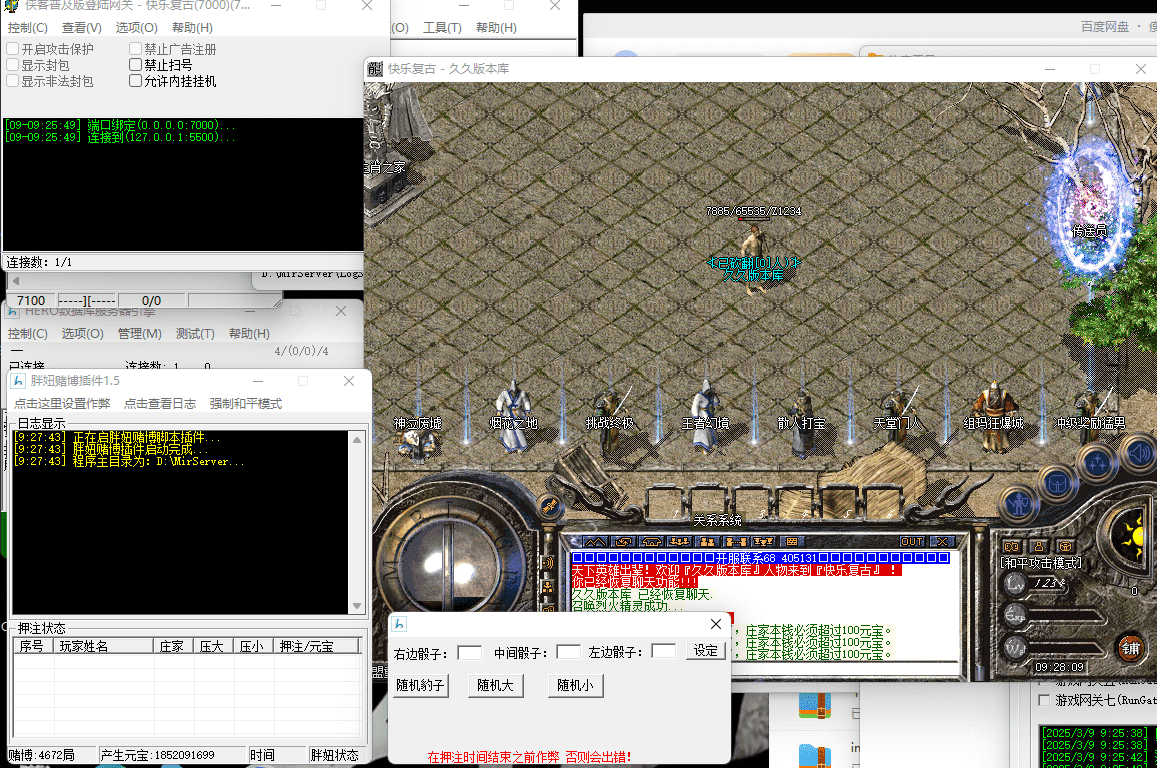Viewport: 1157px width, 768px height.
Task: Open the 控制(C) menu in gateway window
Action: (28, 28)
